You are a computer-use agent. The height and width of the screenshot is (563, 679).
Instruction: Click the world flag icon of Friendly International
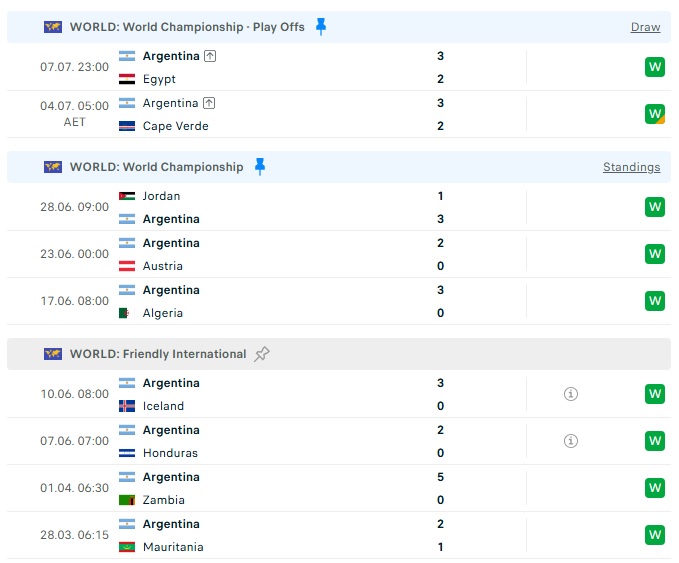pos(53,354)
